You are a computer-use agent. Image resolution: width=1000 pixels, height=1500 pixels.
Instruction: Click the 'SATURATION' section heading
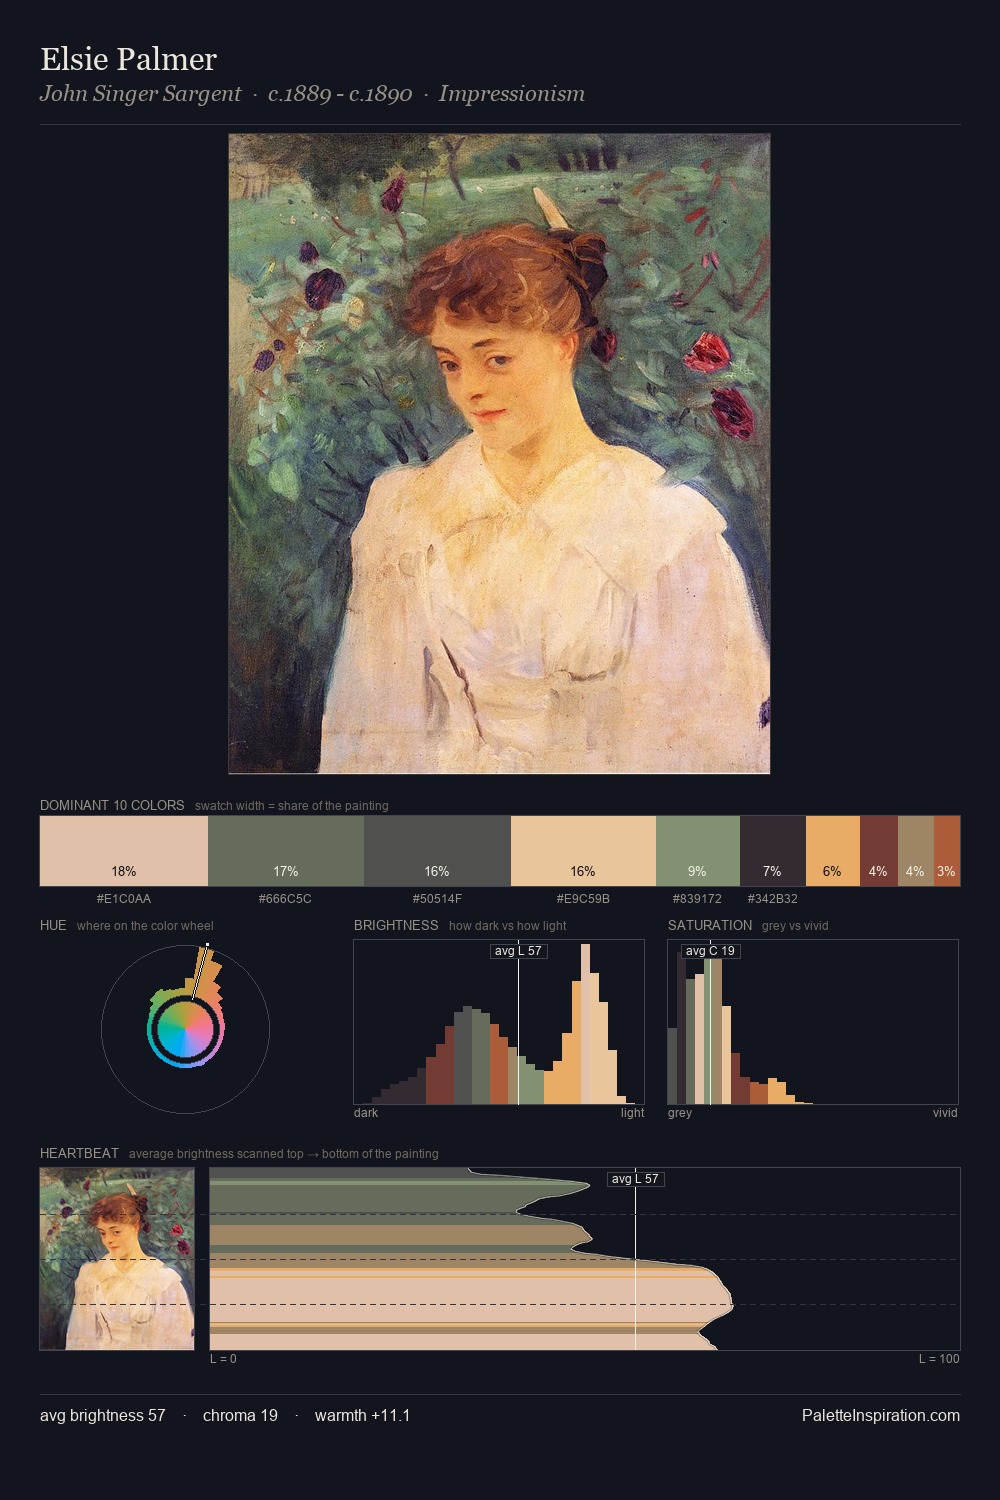pos(710,925)
